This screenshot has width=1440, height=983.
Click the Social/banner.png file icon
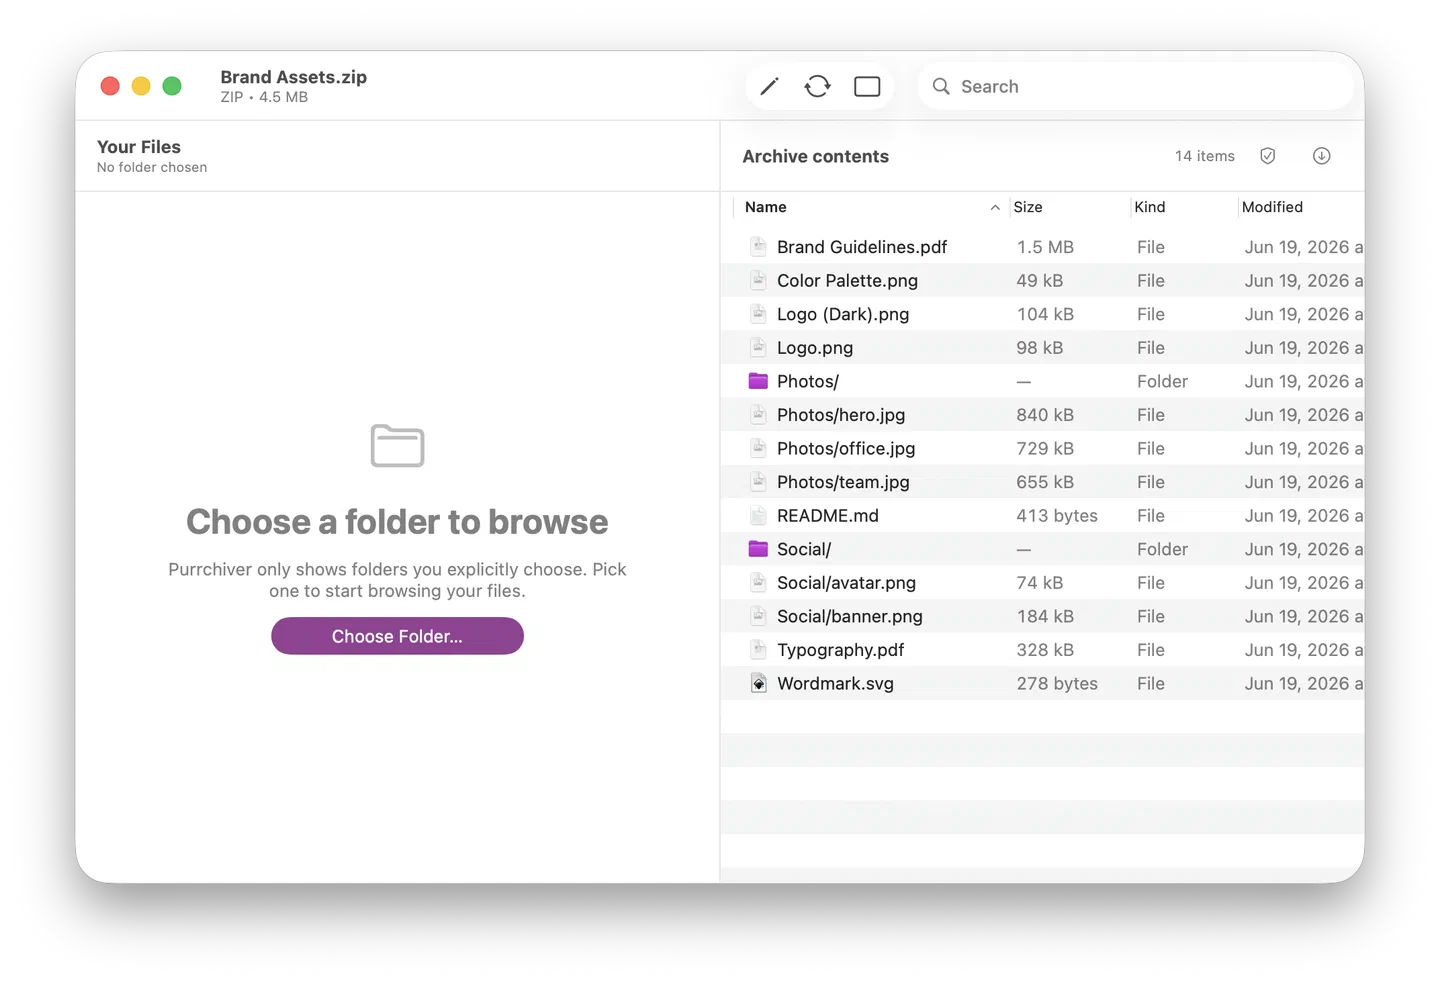[x=759, y=616]
